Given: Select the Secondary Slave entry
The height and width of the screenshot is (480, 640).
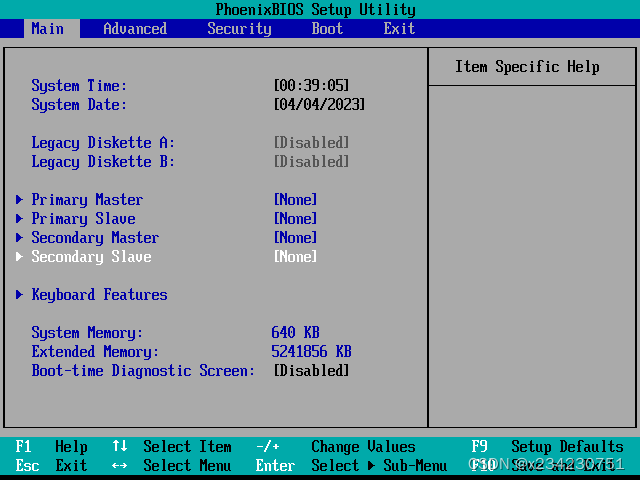Looking at the screenshot, I should [x=91, y=256].
